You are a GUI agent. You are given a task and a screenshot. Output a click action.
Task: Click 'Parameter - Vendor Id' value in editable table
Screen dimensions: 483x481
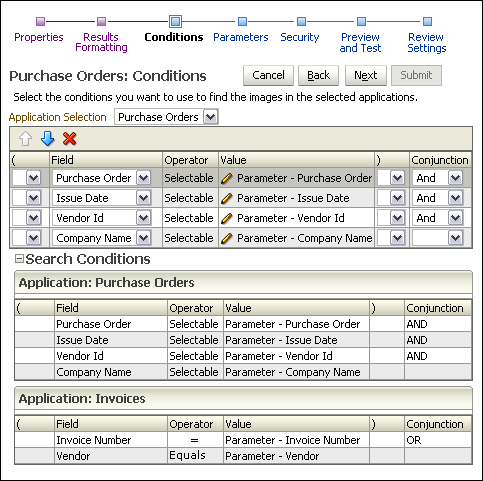(291, 218)
